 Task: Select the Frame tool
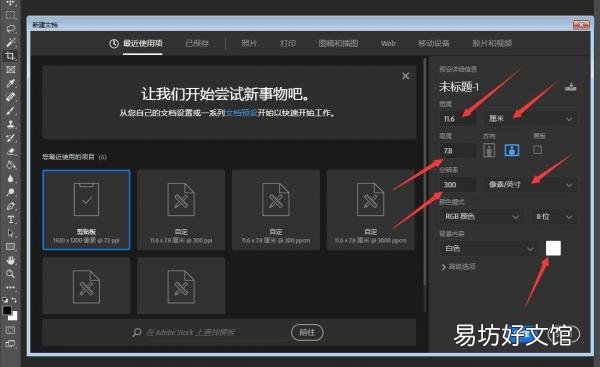pyautogui.click(x=10, y=70)
